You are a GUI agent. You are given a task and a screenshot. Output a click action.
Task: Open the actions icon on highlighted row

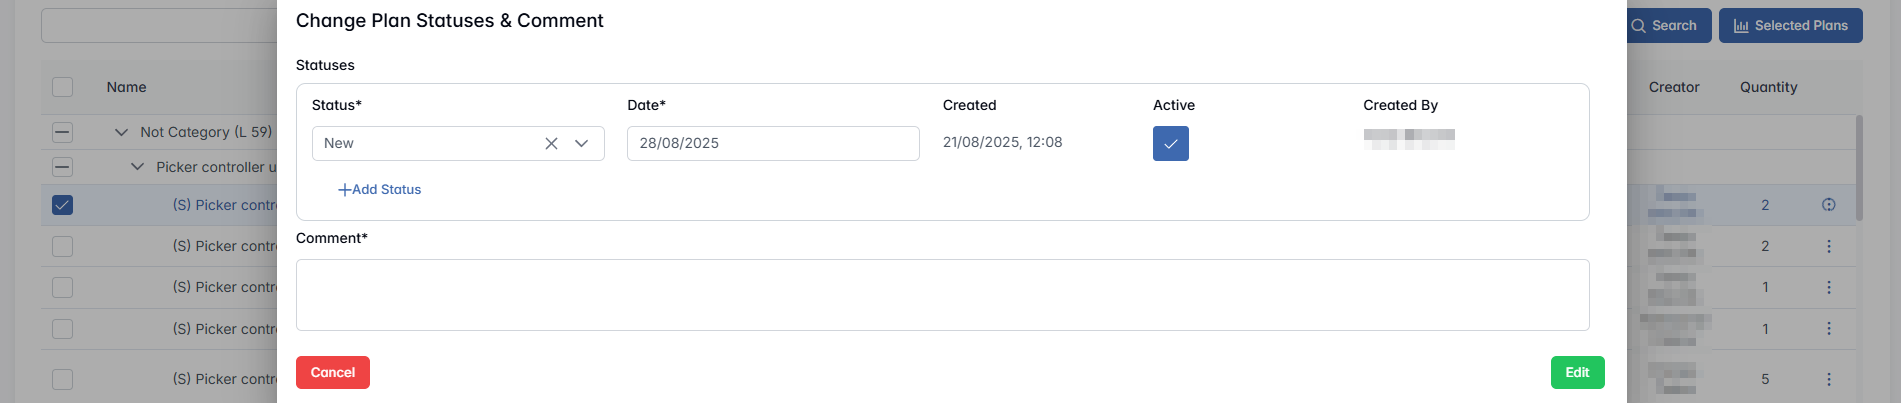pos(1828,205)
